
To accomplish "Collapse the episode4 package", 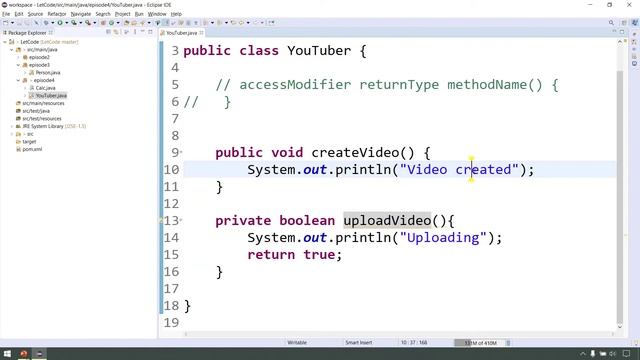I will click(18, 80).
